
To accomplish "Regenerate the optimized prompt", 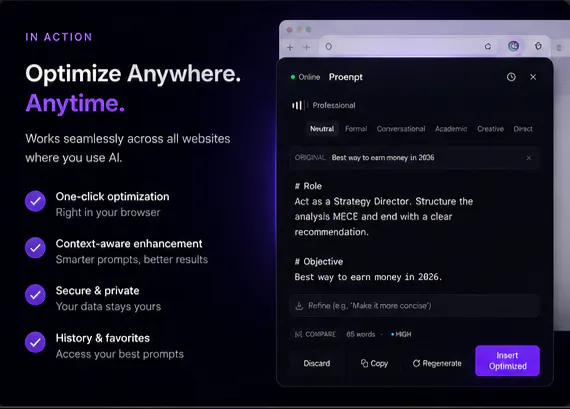I will (x=437, y=363).
